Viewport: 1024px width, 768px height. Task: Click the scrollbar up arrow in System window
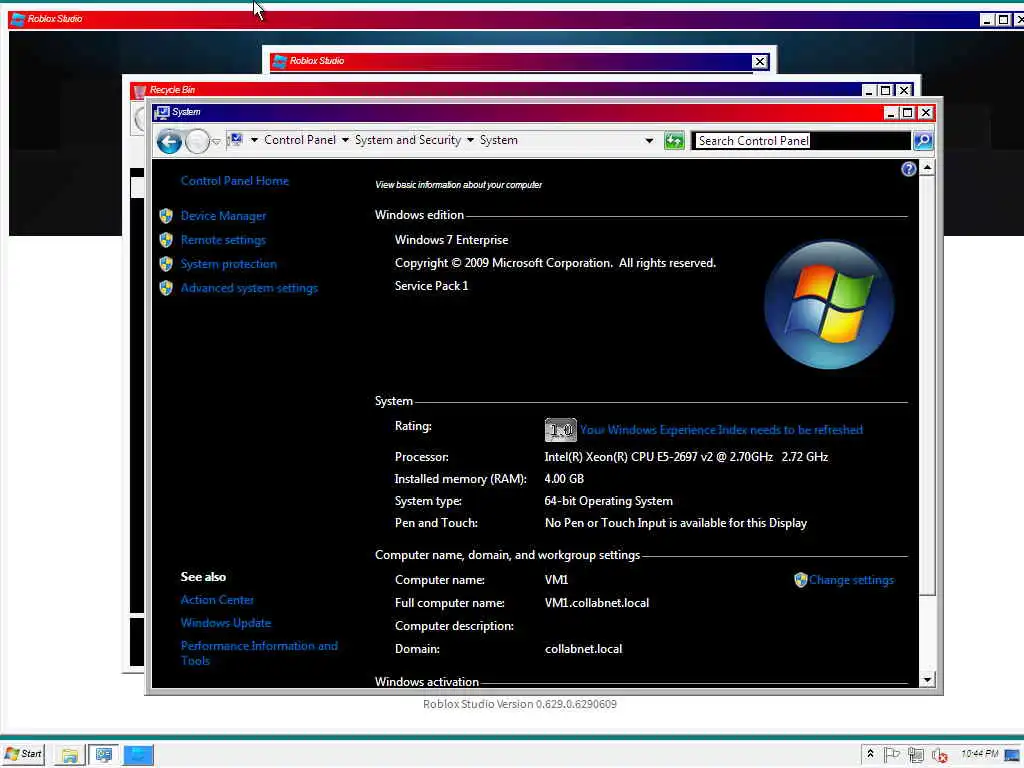tap(927, 169)
